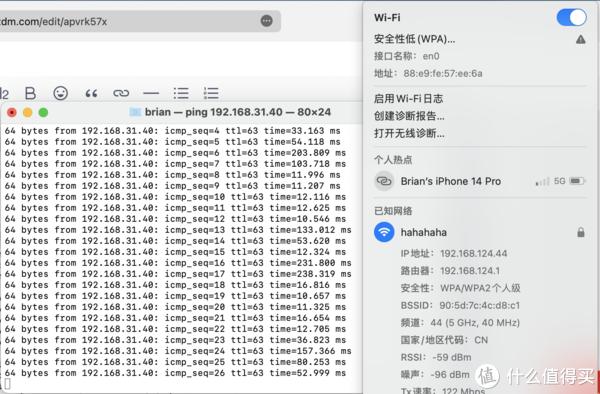This screenshot has height=394, width=600.
Task: Insert hyperlink using the link icon
Action: [121, 93]
